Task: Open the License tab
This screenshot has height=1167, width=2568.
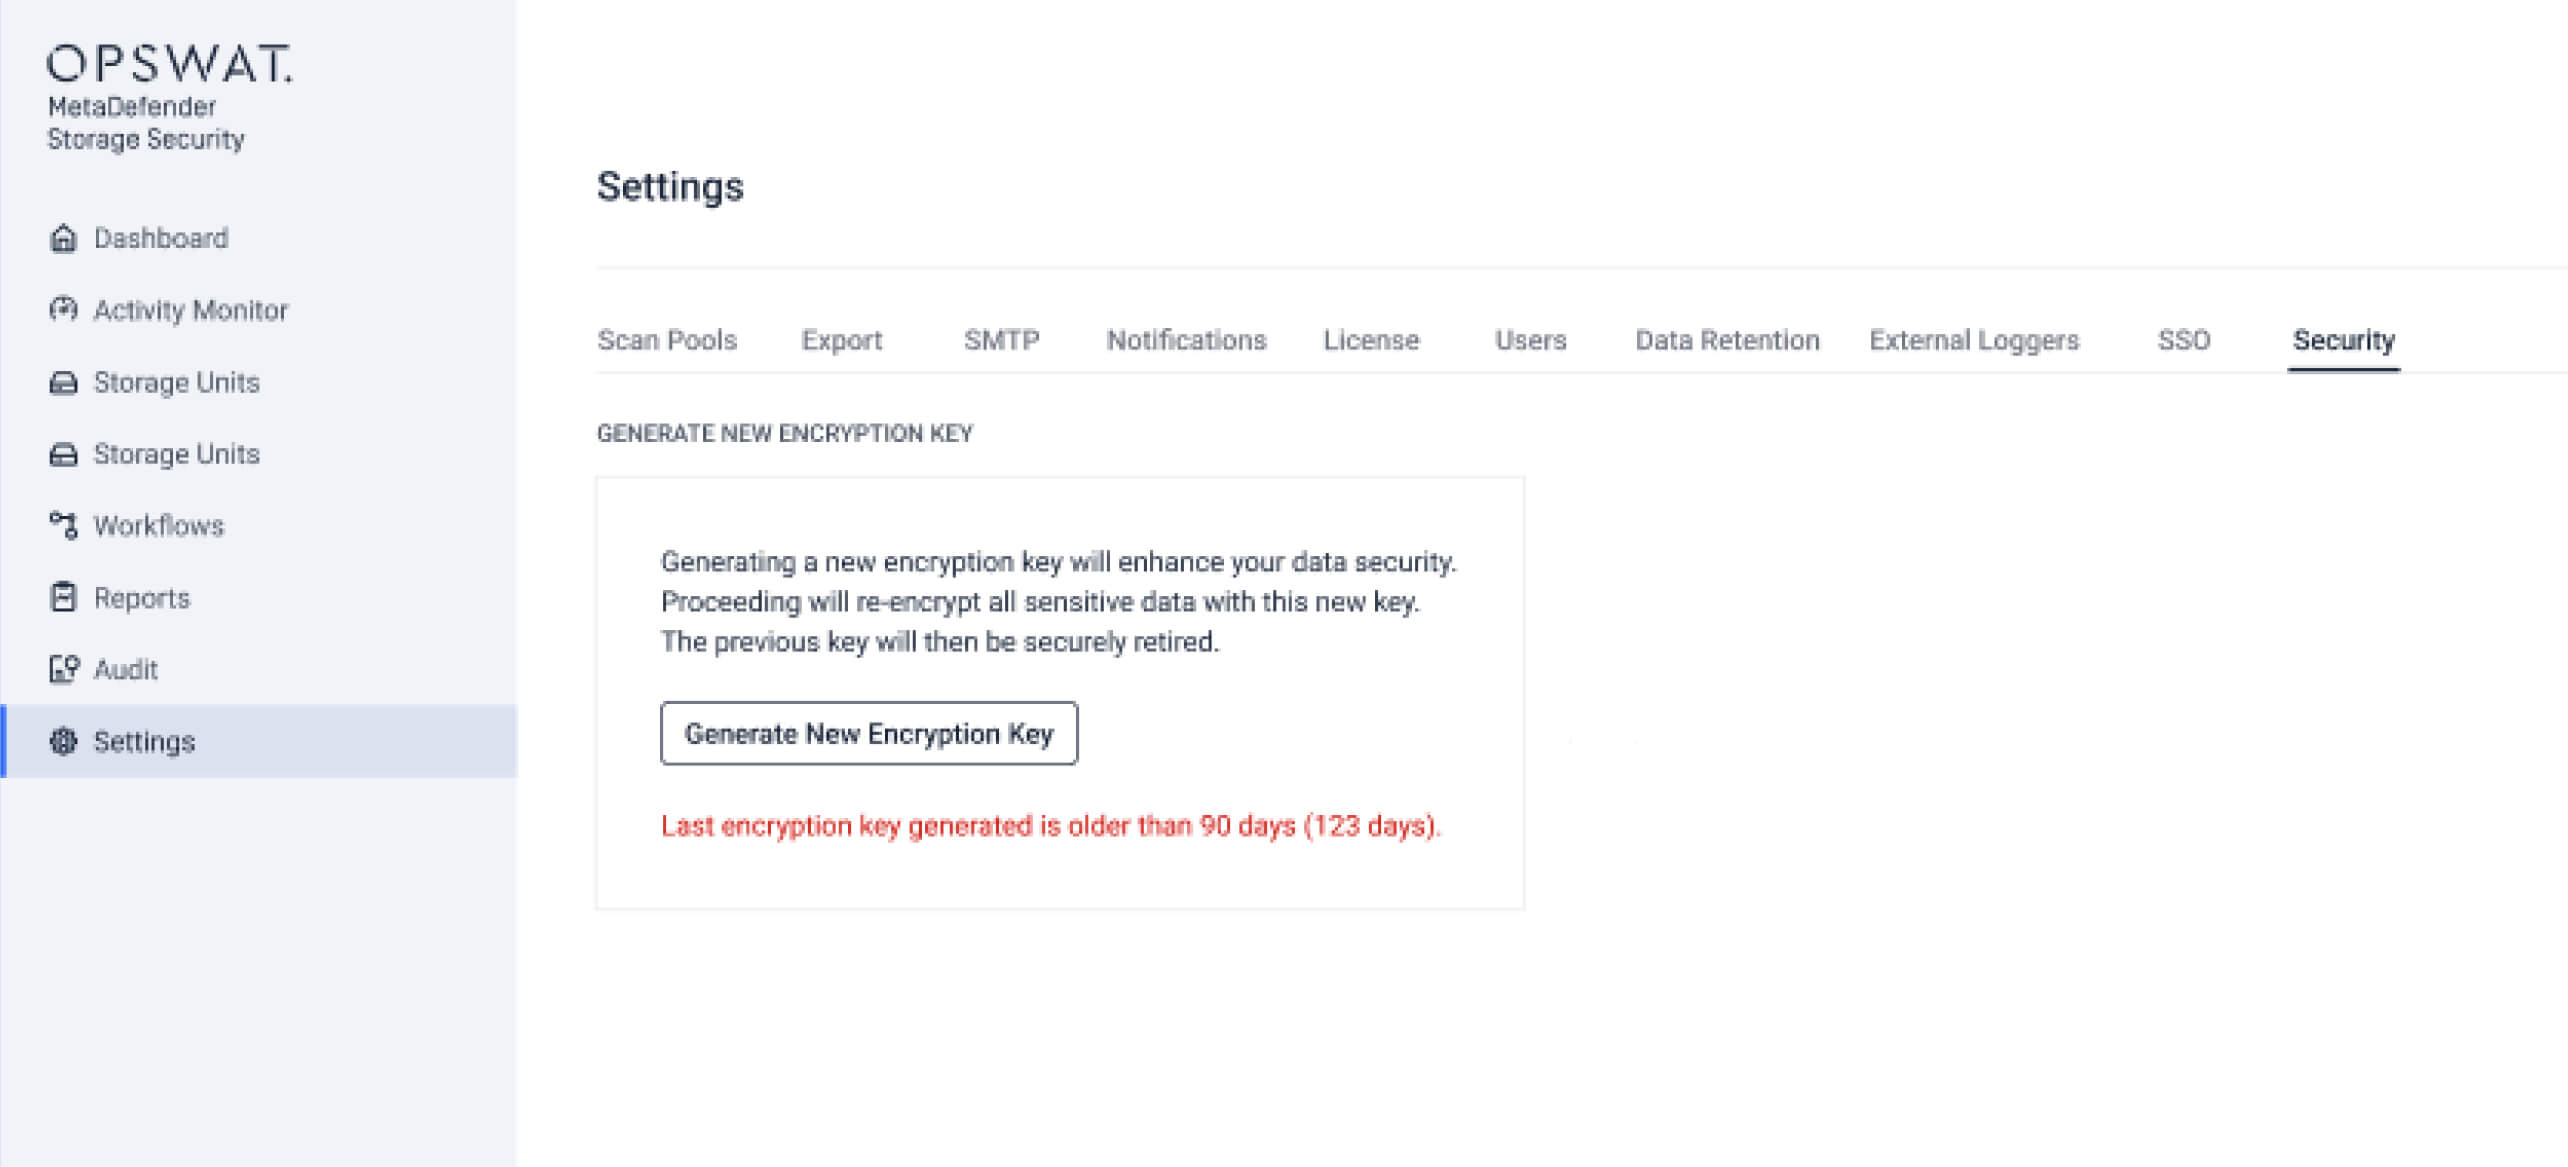Action: click(1371, 340)
